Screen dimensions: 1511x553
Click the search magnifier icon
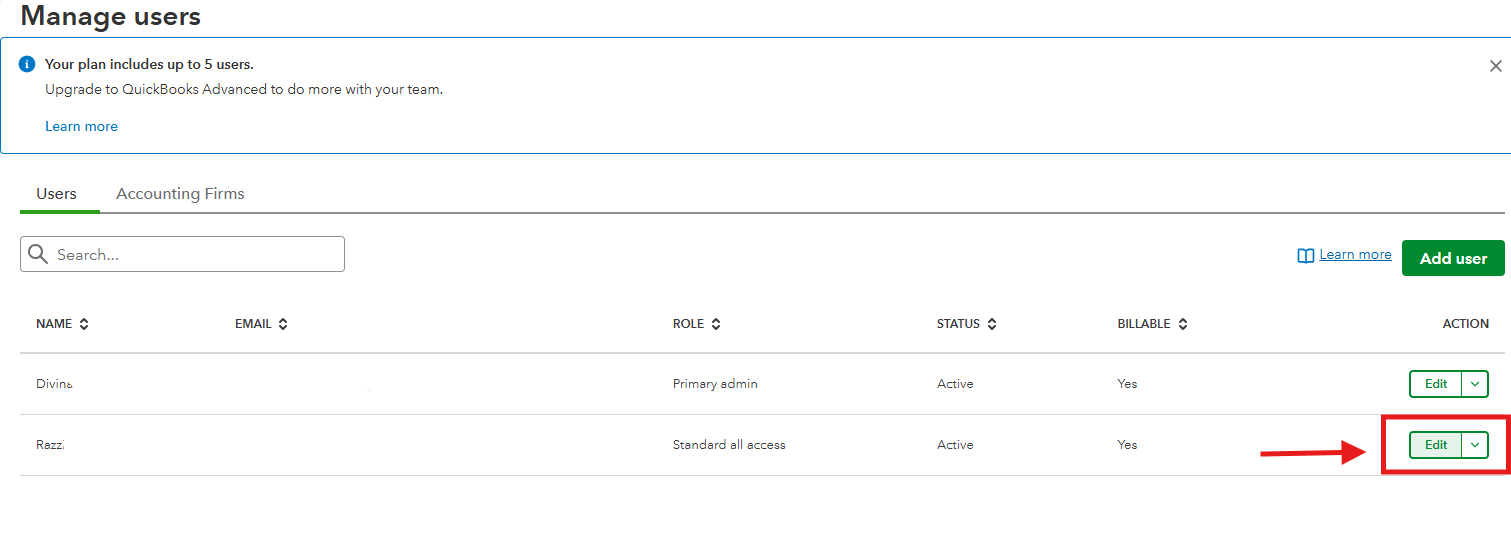click(x=38, y=254)
